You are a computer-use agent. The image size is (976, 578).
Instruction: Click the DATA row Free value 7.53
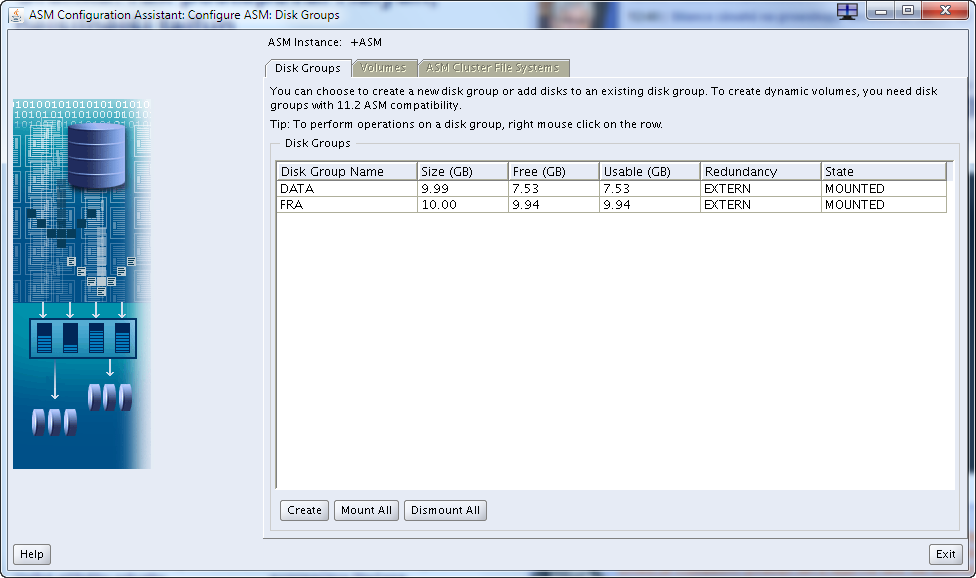(554, 189)
